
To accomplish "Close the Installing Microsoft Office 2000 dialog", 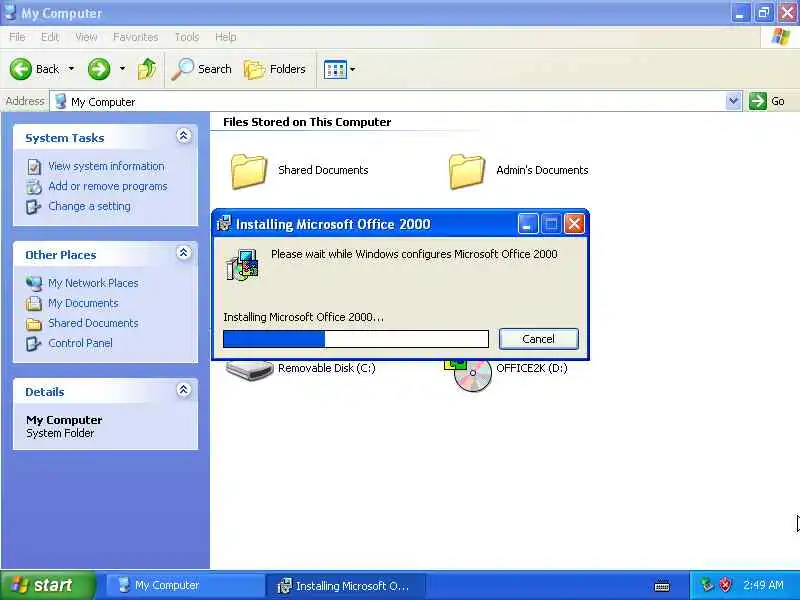I will point(574,223).
